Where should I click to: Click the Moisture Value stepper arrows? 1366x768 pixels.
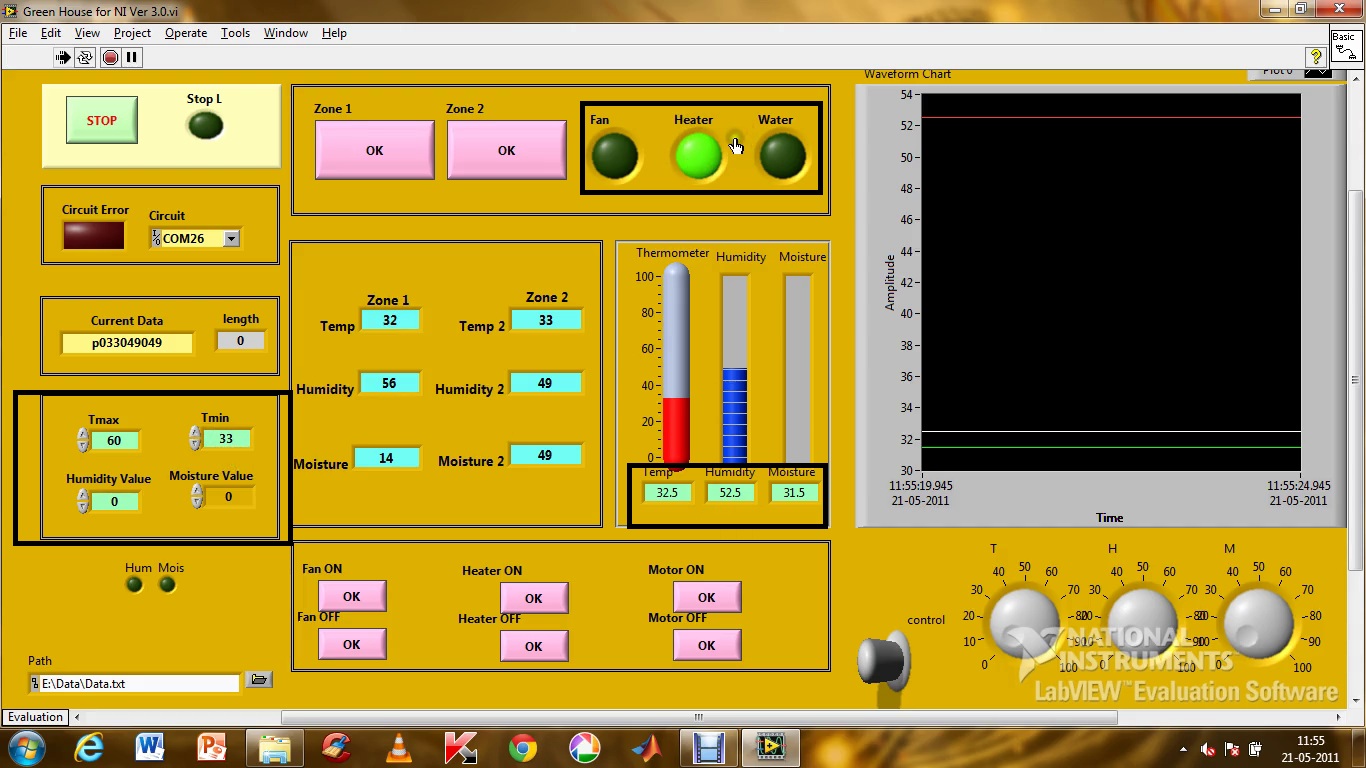pos(197,497)
